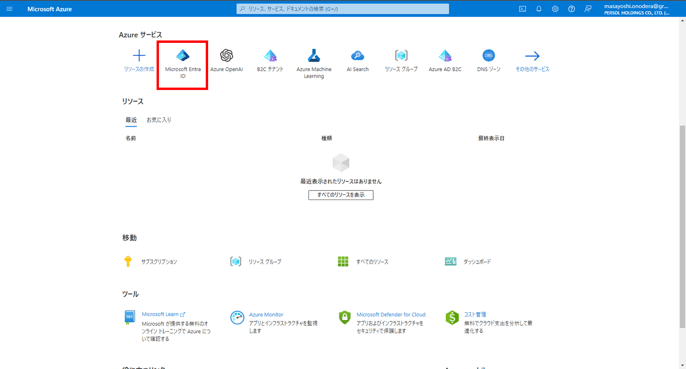
Task: Open Azure AD B2C service
Action: [x=445, y=60]
